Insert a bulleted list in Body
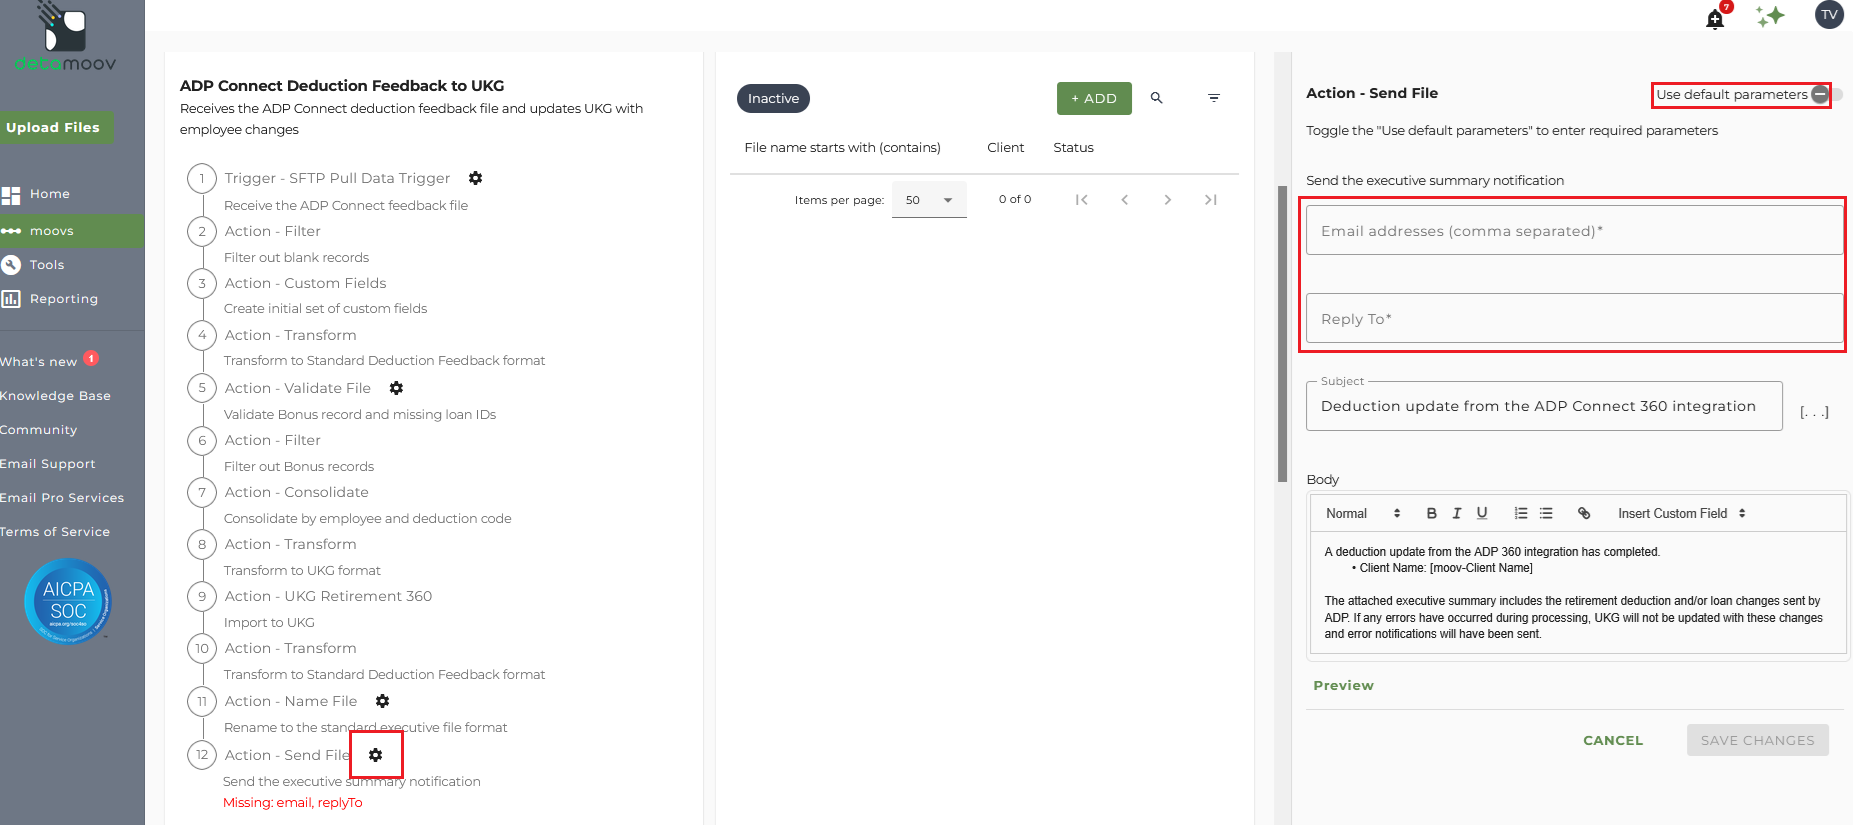The height and width of the screenshot is (825, 1853). [1546, 513]
